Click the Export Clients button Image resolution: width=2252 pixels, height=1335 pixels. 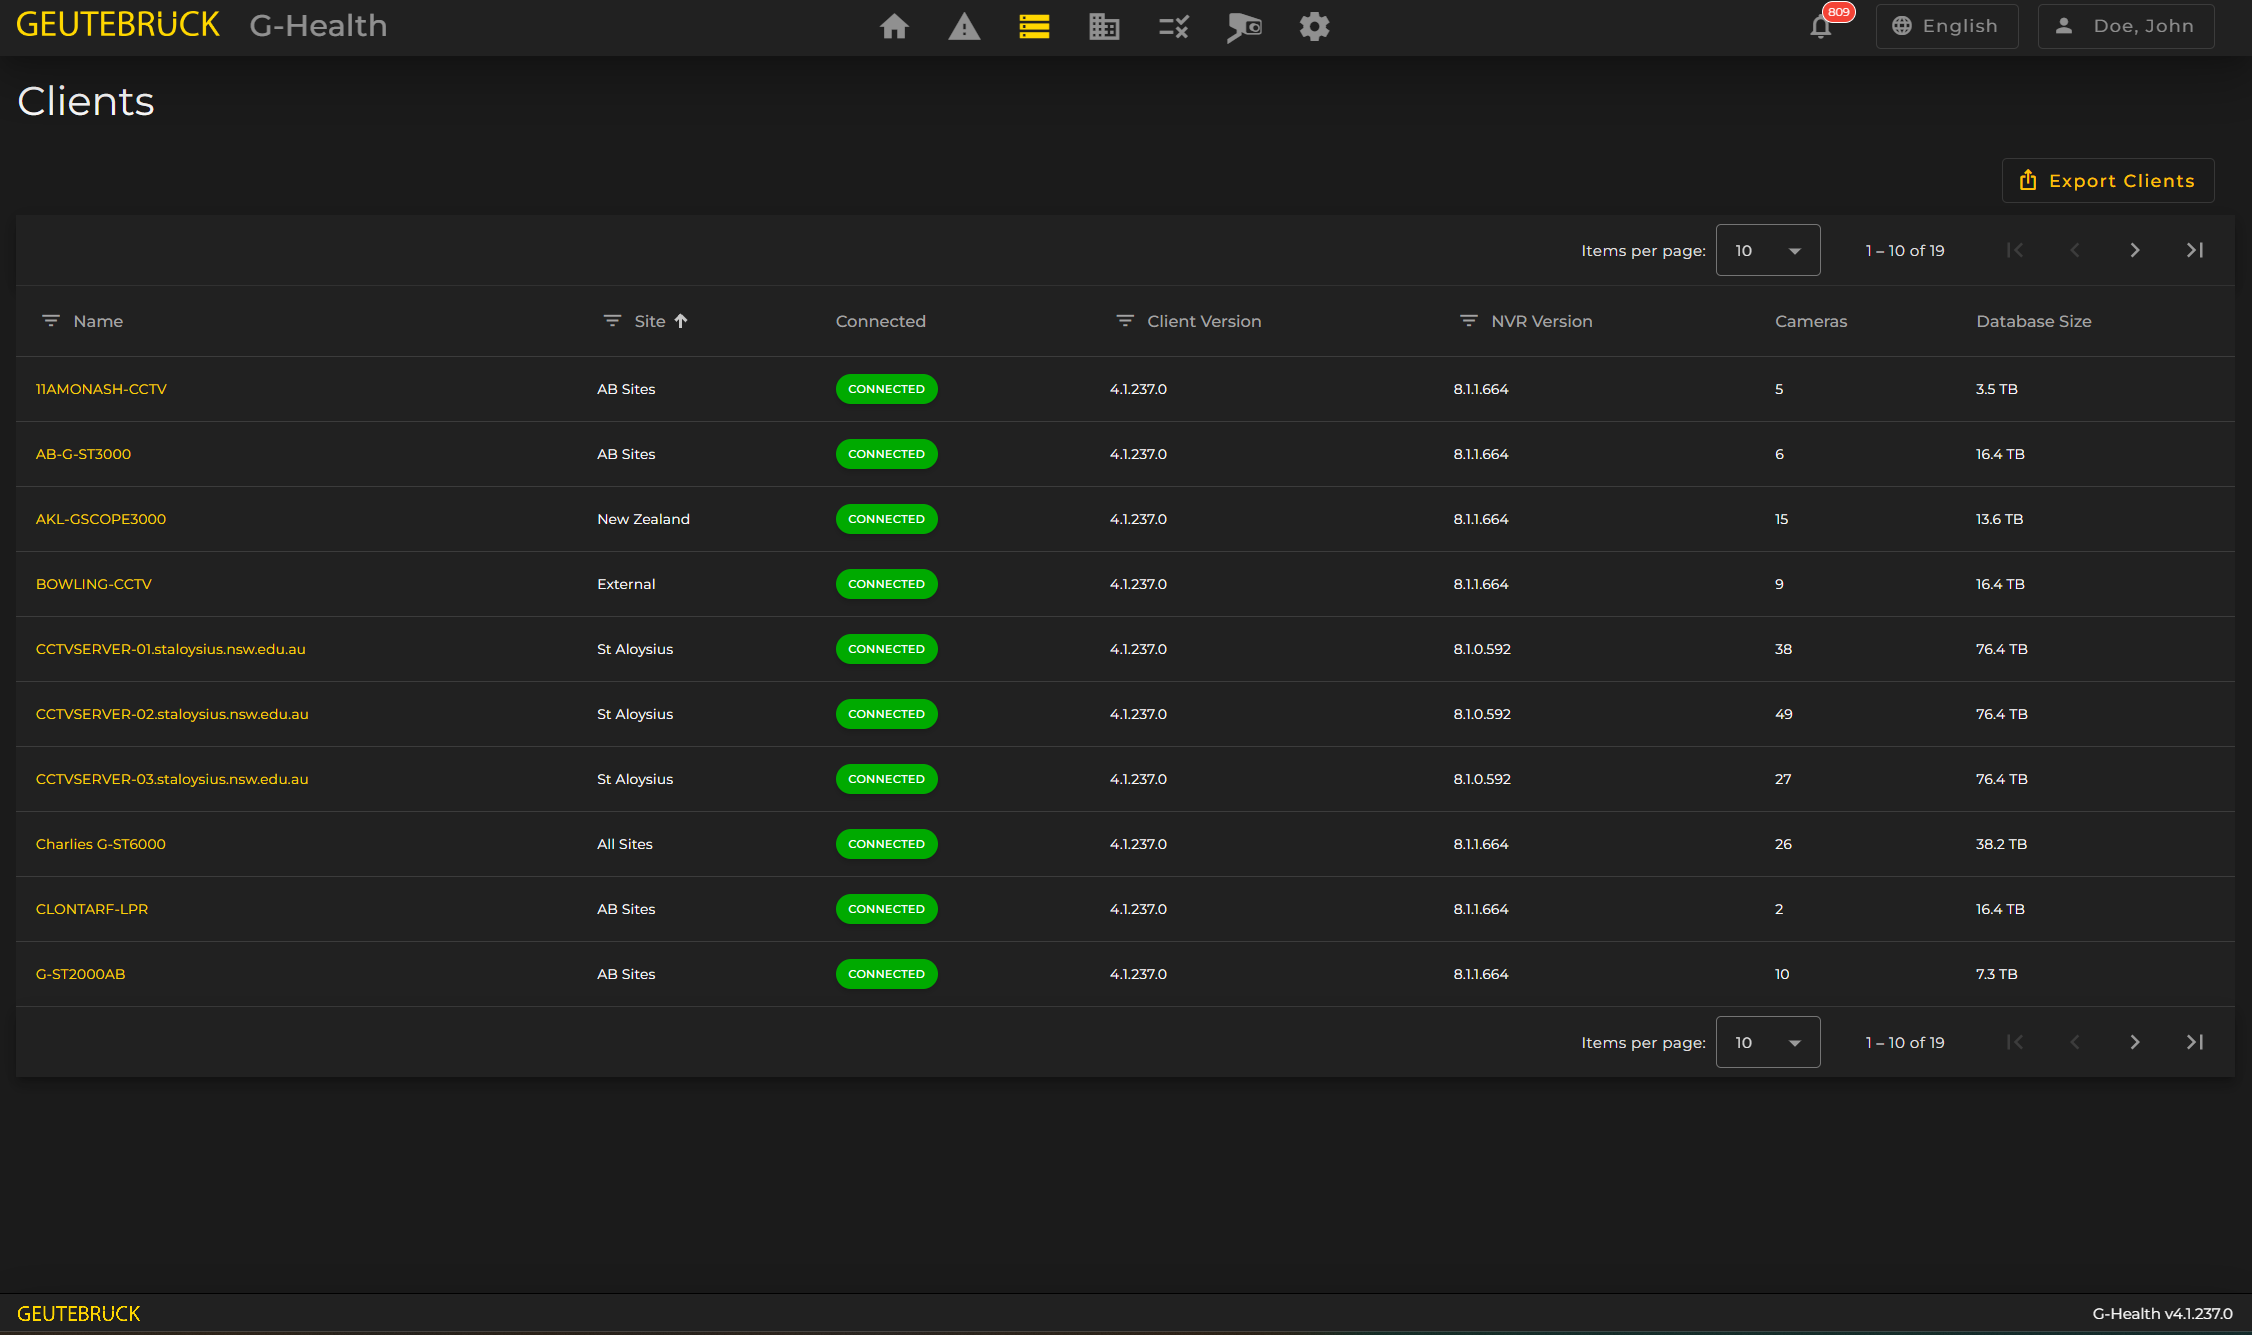coord(2107,181)
